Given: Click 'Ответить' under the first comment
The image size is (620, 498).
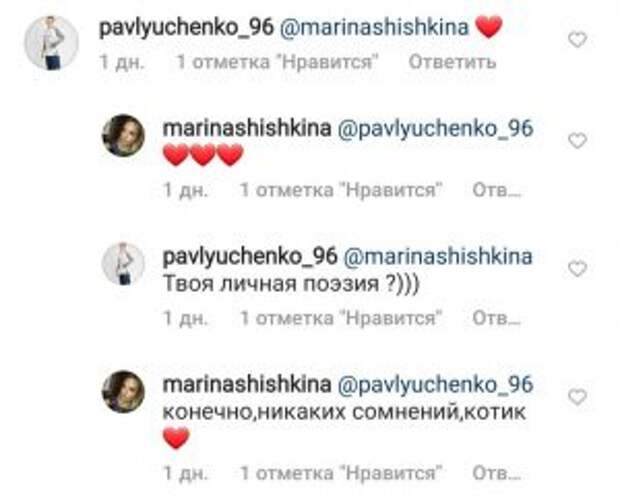Looking at the screenshot, I should point(452,62).
